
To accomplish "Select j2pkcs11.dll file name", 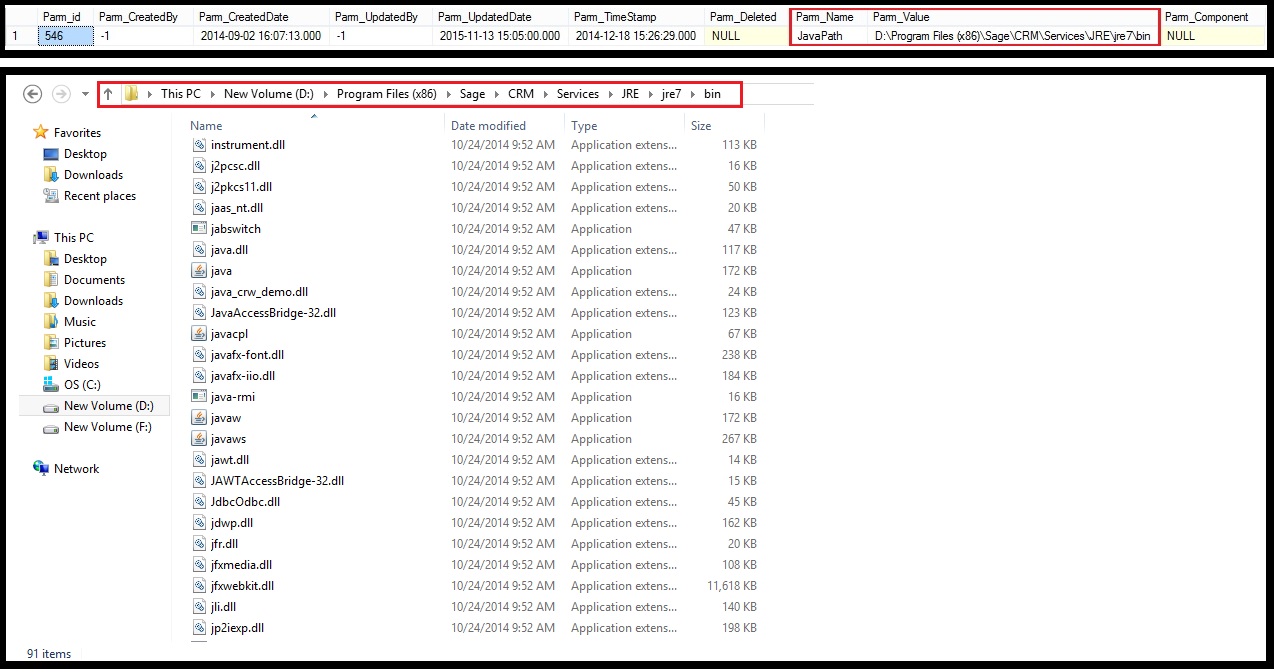I will [x=241, y=187].
